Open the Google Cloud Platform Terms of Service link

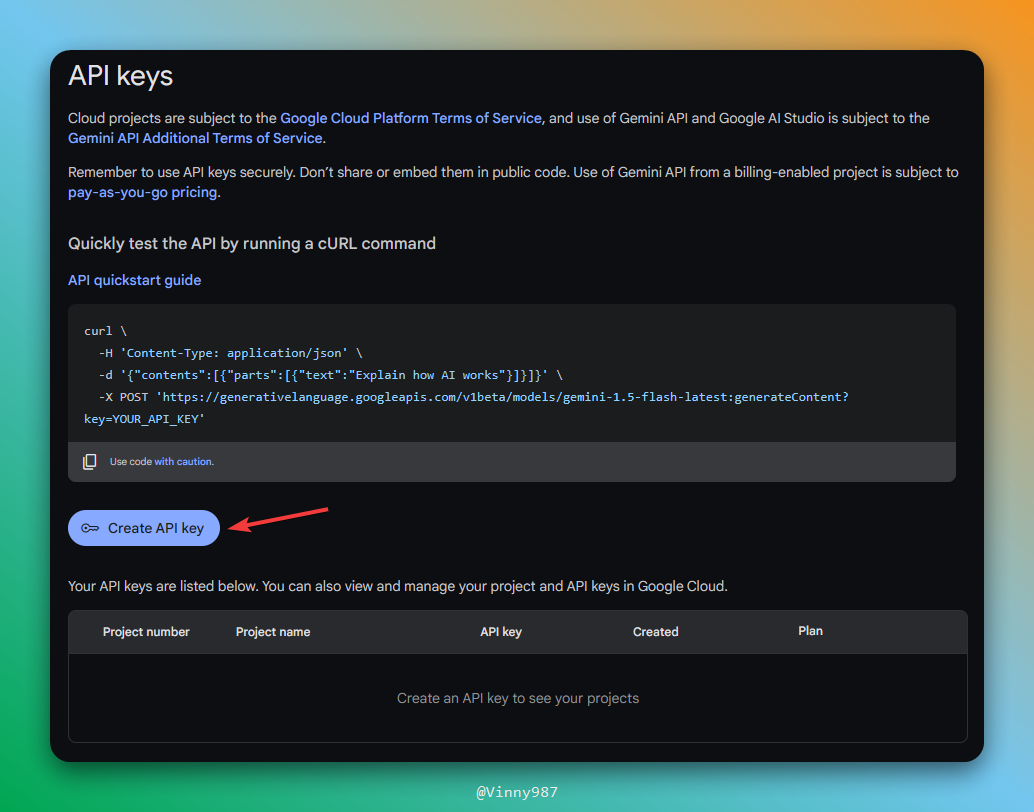411,118
